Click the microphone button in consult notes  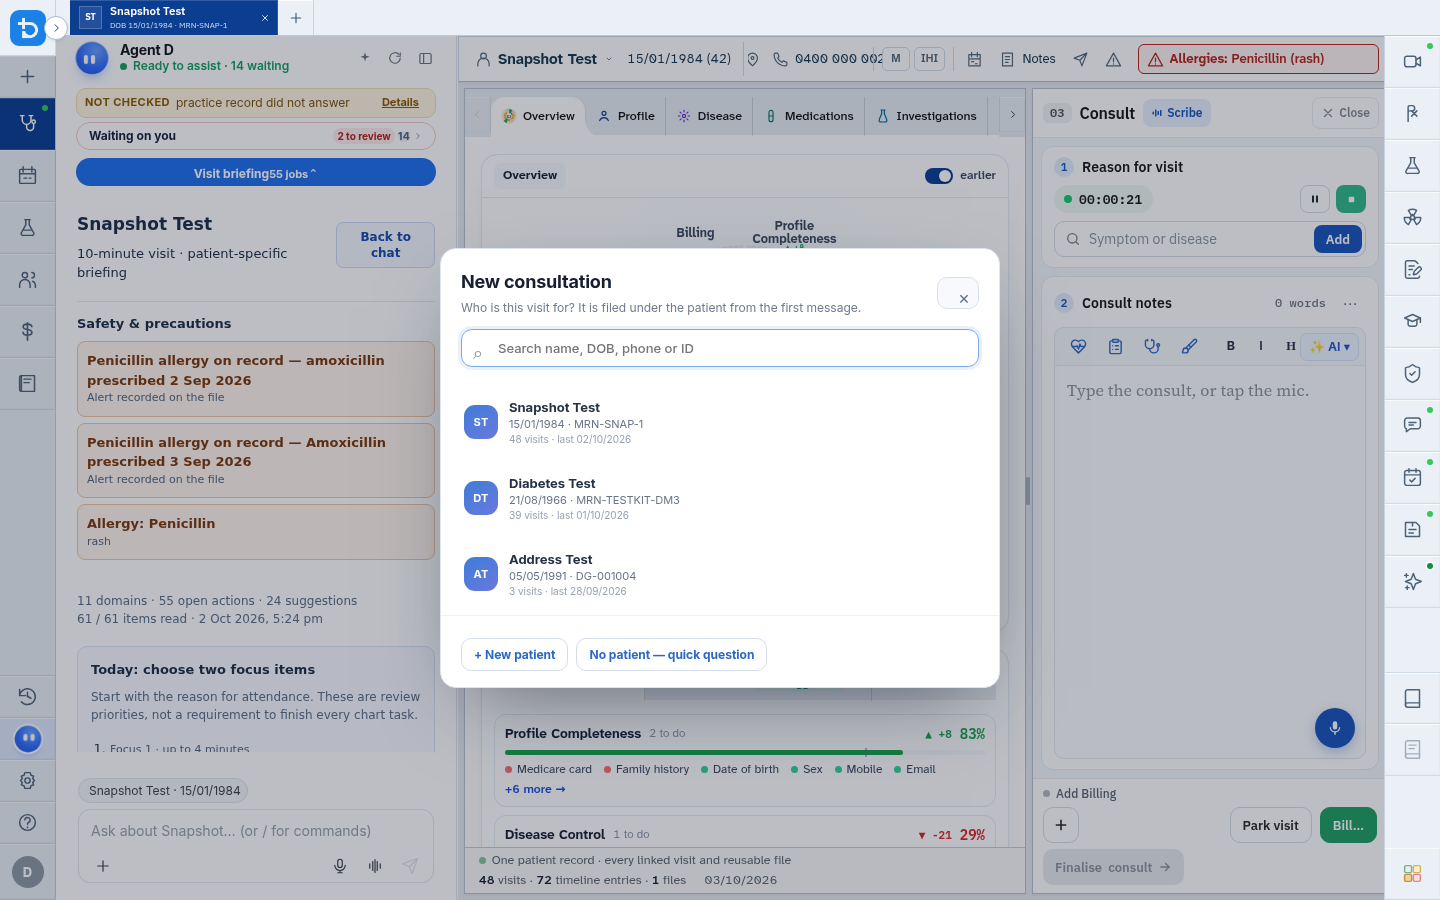[1334, 728]
